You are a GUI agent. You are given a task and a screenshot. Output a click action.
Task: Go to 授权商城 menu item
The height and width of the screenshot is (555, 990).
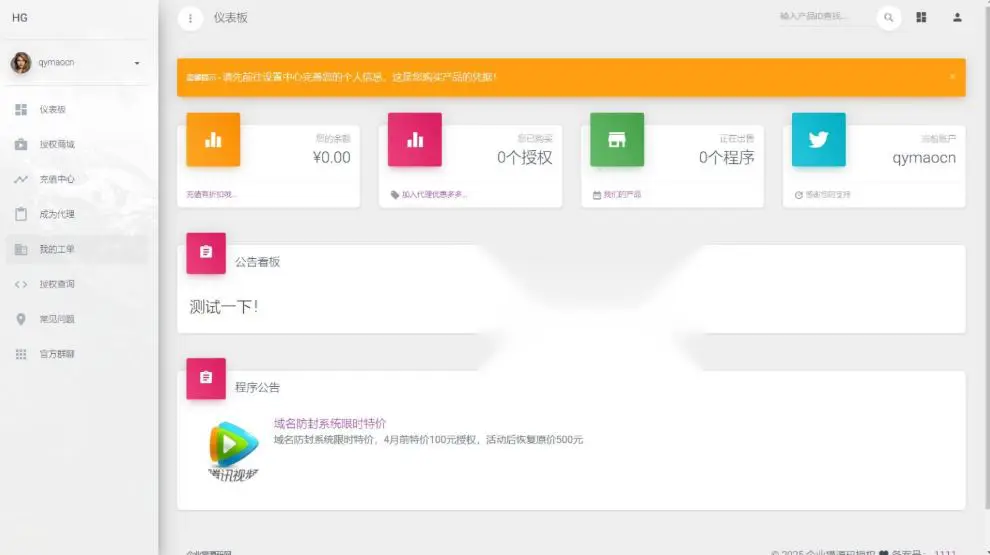(77, 145)
